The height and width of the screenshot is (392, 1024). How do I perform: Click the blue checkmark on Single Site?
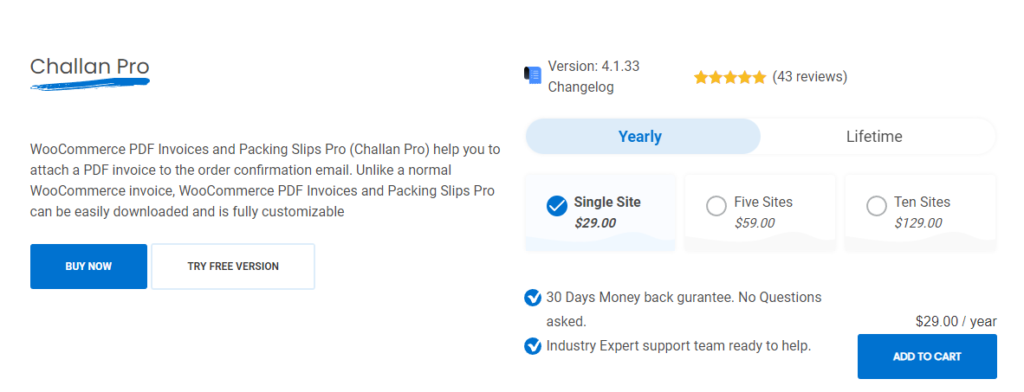tap(556, 206)
